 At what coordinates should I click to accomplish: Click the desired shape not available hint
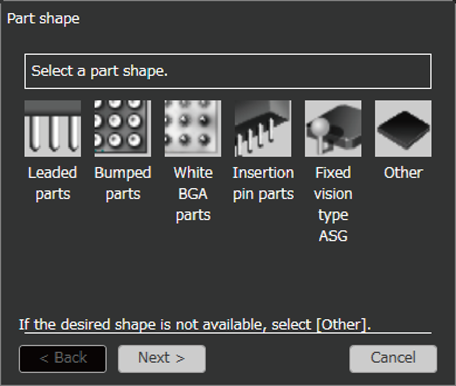(195, 324)
